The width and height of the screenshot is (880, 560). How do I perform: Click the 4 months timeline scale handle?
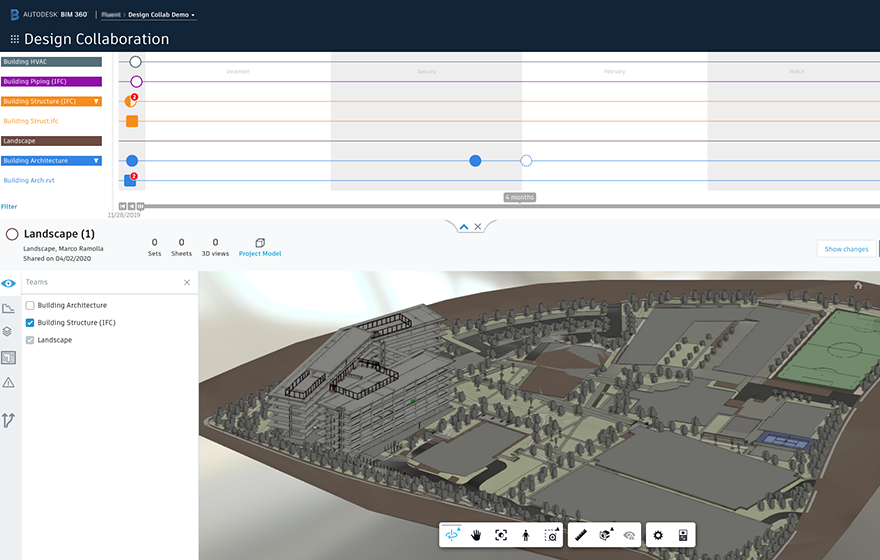point(520,198)
